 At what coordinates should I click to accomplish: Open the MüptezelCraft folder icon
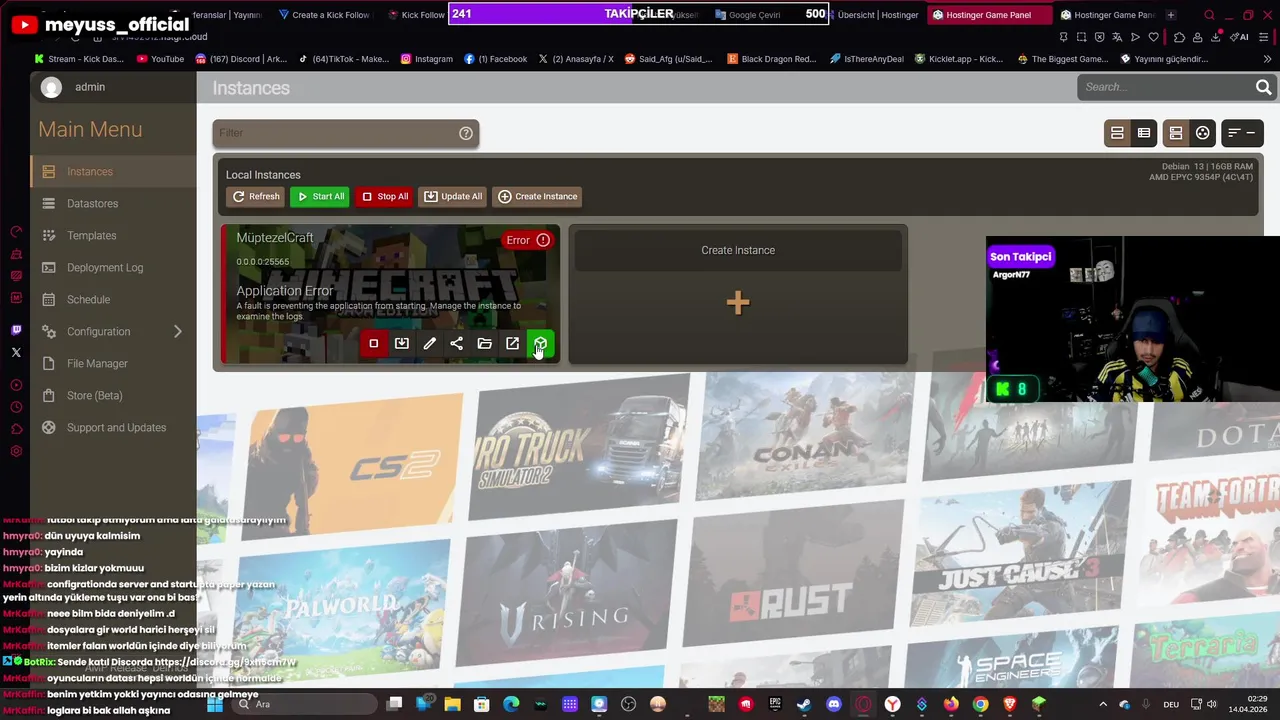[x=485, y=344]
